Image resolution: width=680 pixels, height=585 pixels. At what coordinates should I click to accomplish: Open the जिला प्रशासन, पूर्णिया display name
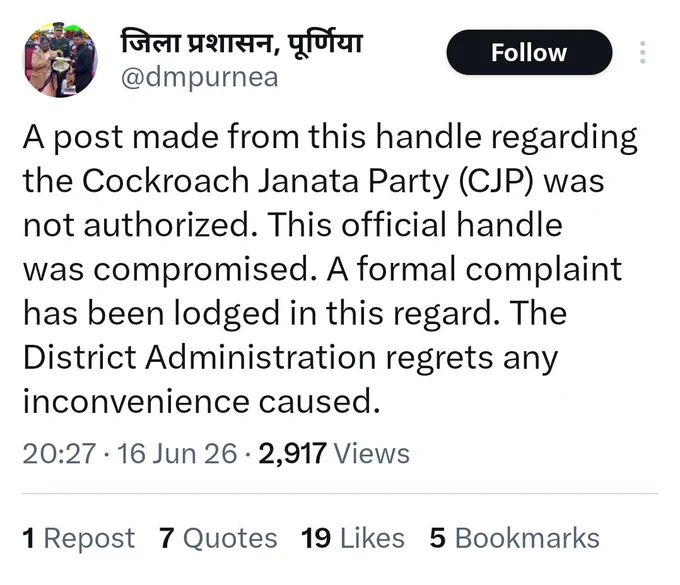click(x=241, y=43)
